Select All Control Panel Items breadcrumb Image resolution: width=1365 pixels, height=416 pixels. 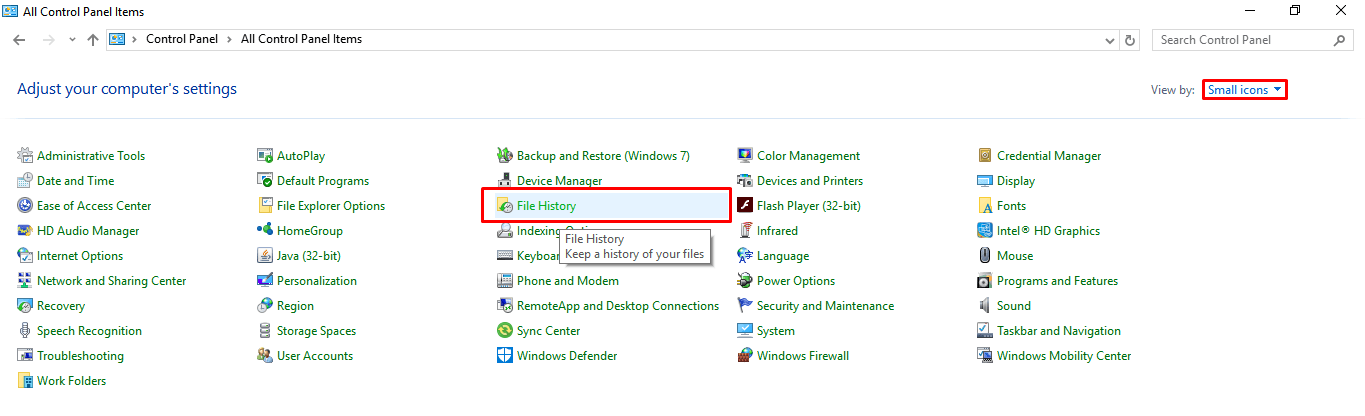click(x=301, y=40)
